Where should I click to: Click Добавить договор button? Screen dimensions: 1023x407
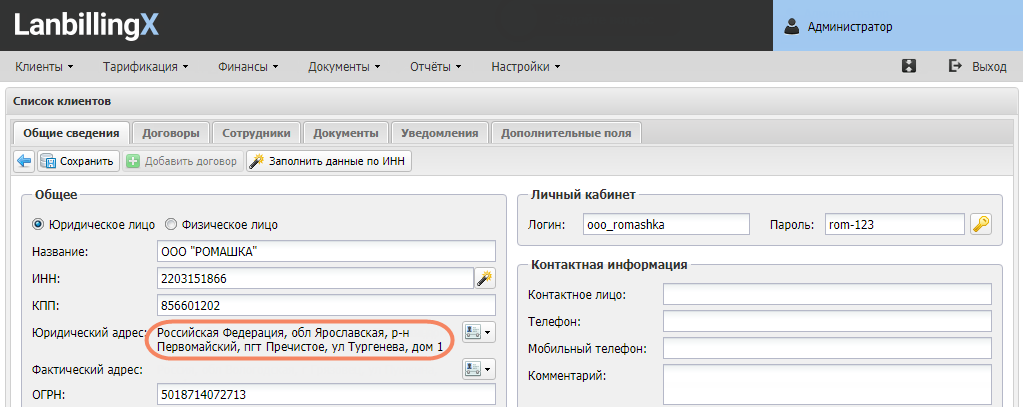(183, 161)
